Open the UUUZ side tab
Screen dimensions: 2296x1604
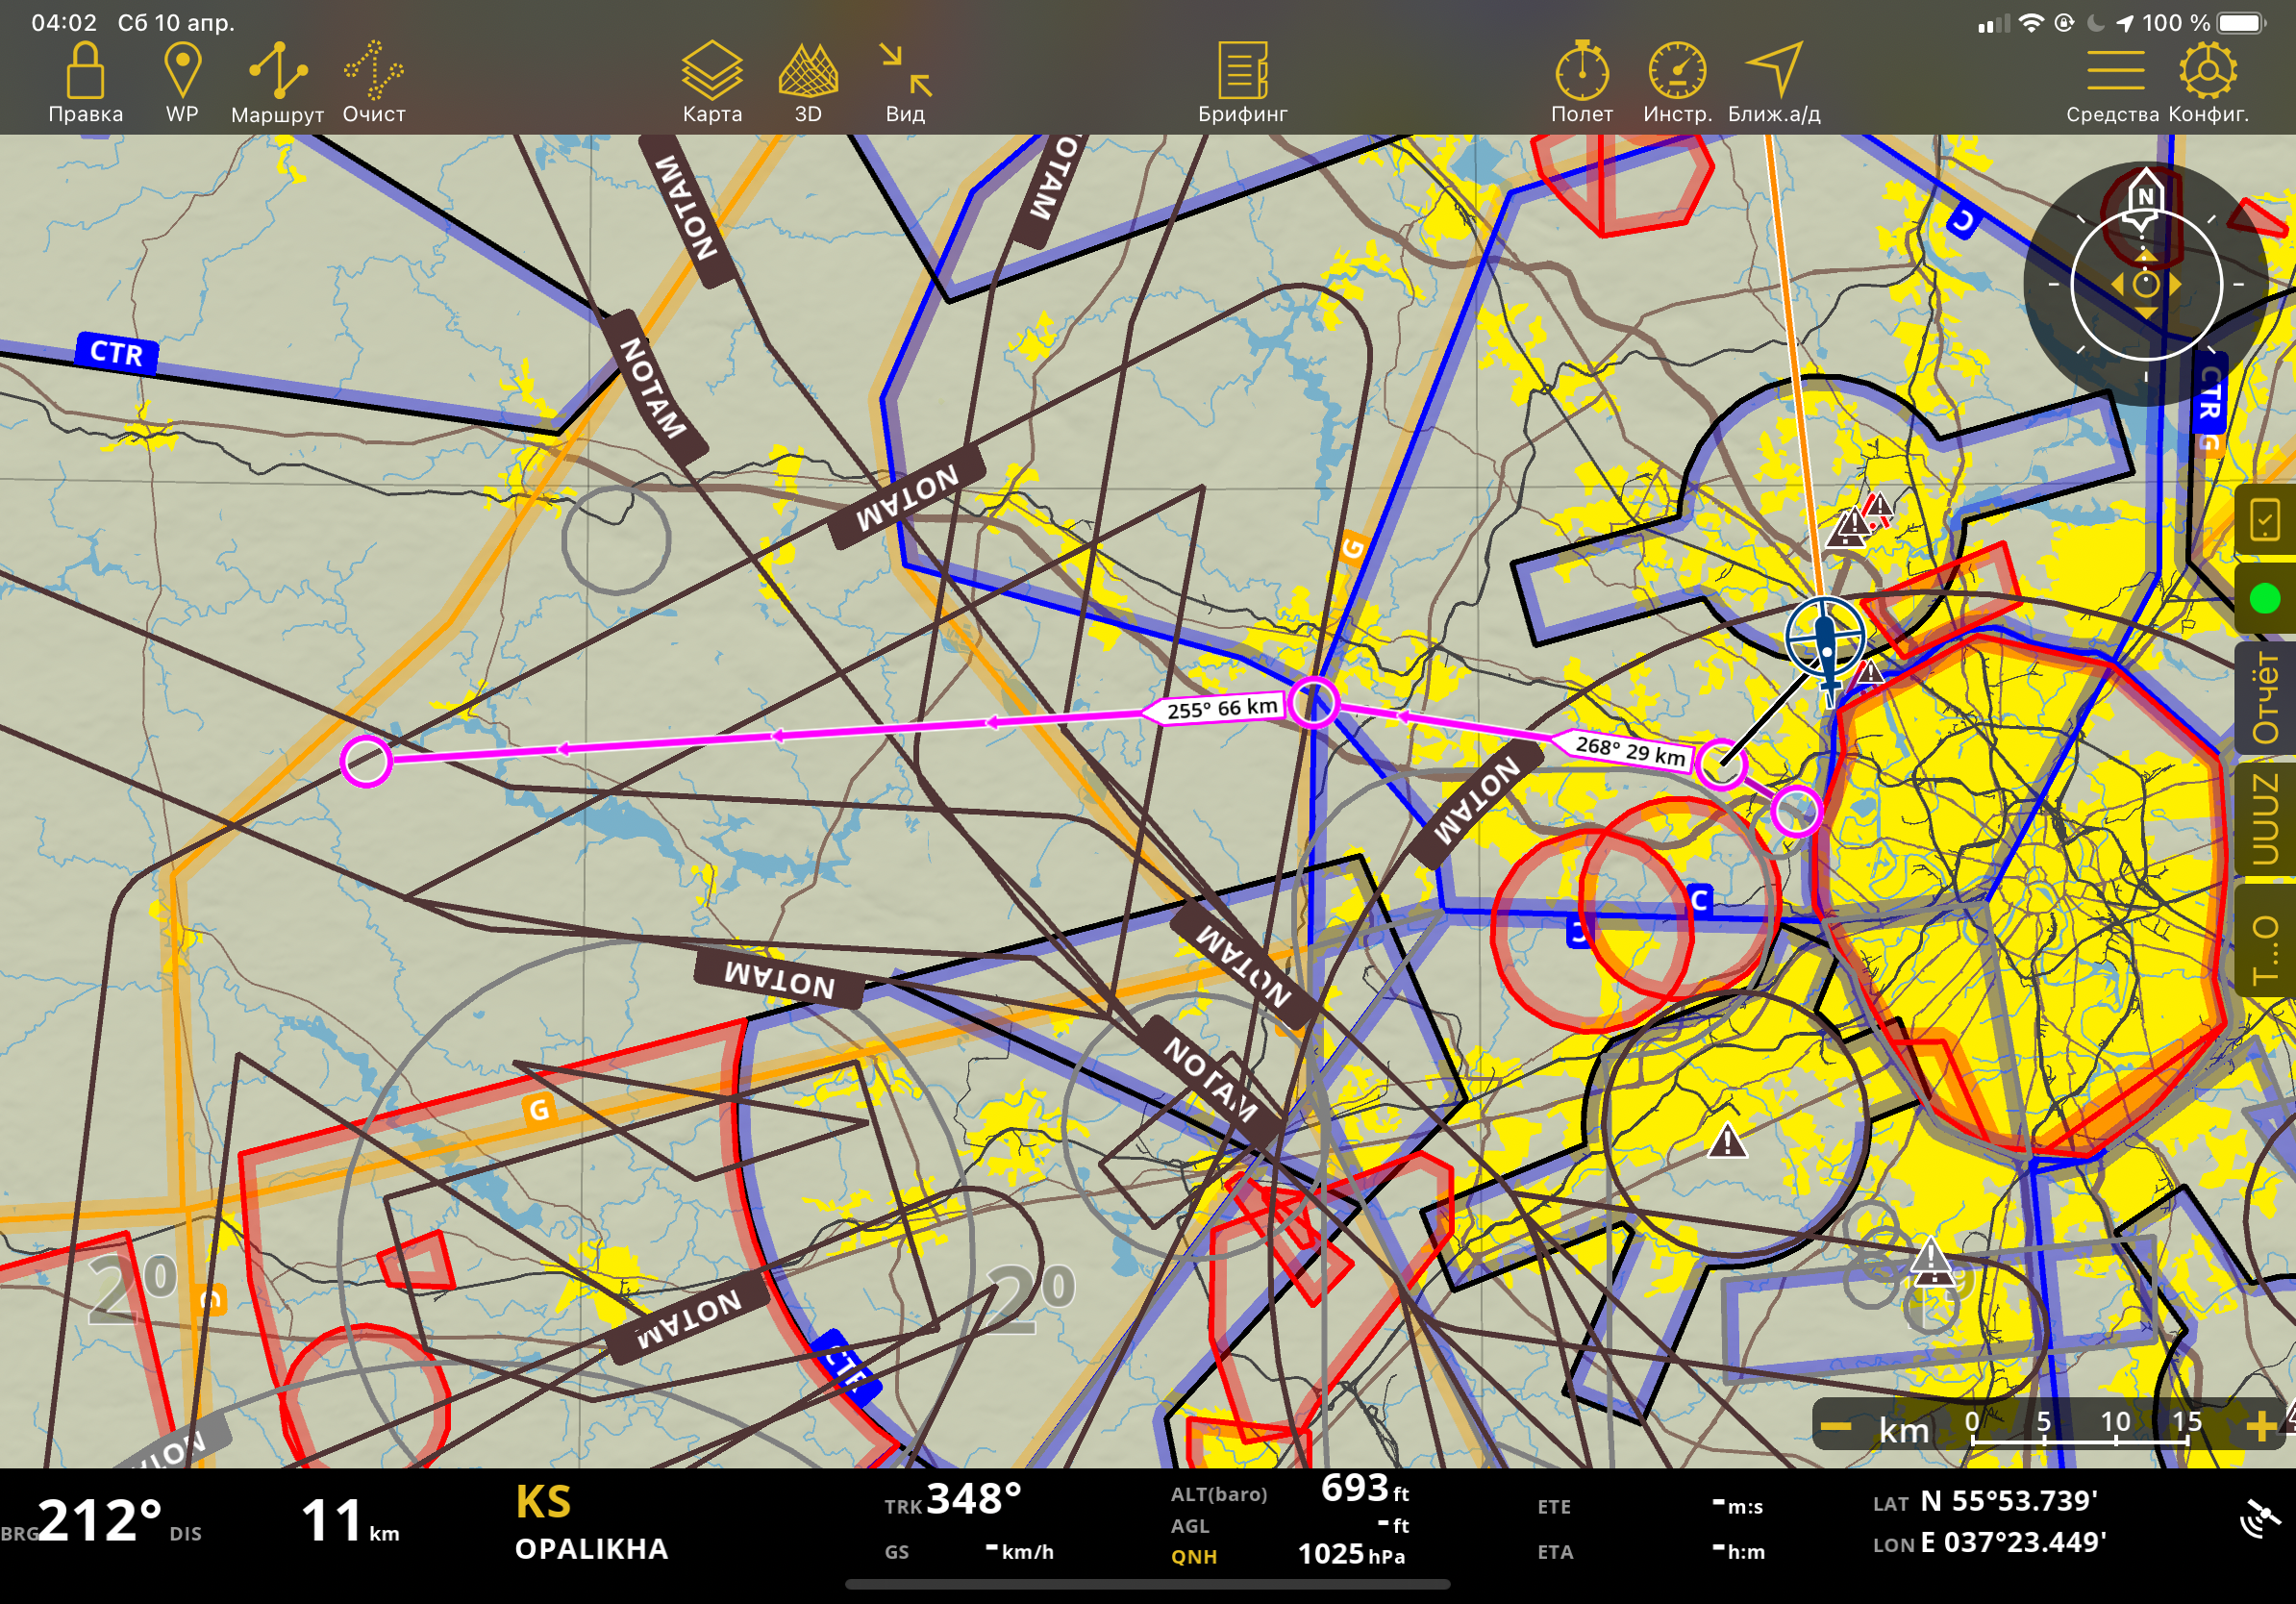pos(2265,819)
